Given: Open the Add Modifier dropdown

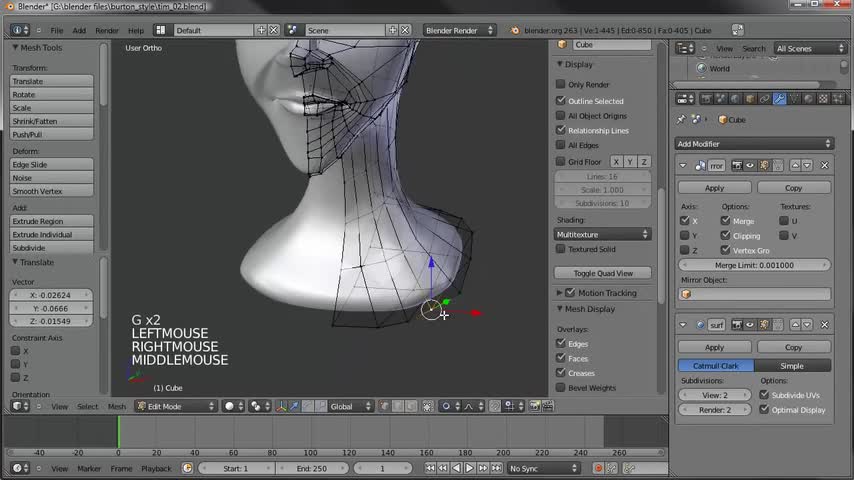Looking at the screenshot, I should [754, 144].
